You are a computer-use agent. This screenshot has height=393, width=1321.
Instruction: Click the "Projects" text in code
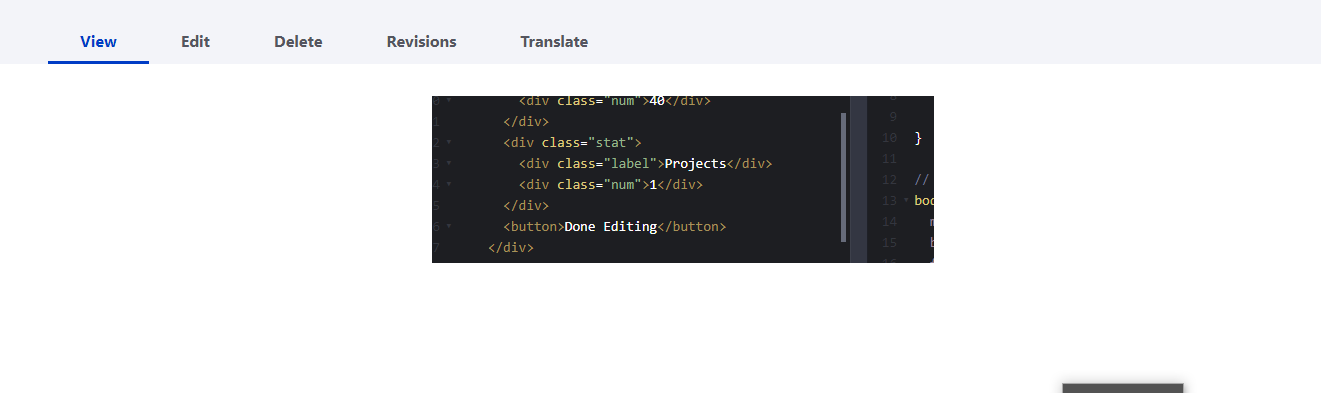tap(695, 164)
